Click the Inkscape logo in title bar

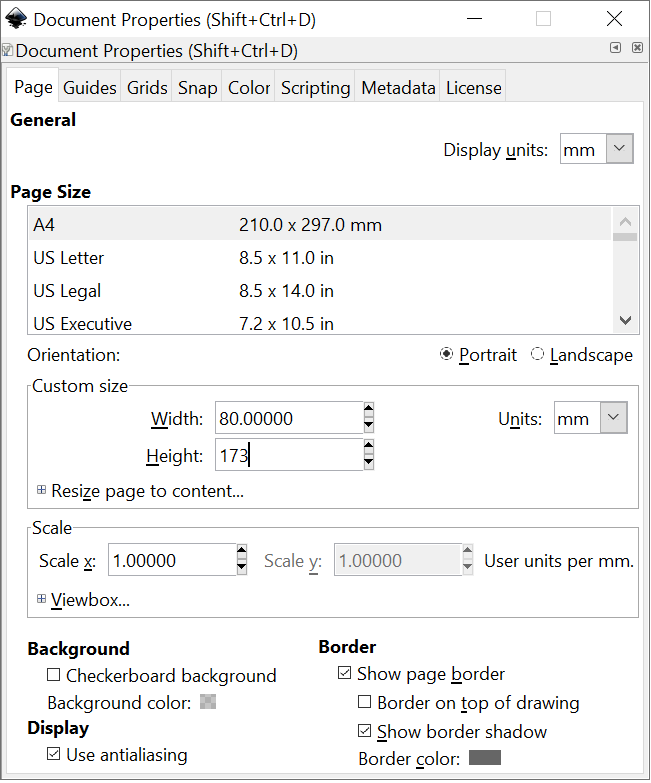point(16,19)
